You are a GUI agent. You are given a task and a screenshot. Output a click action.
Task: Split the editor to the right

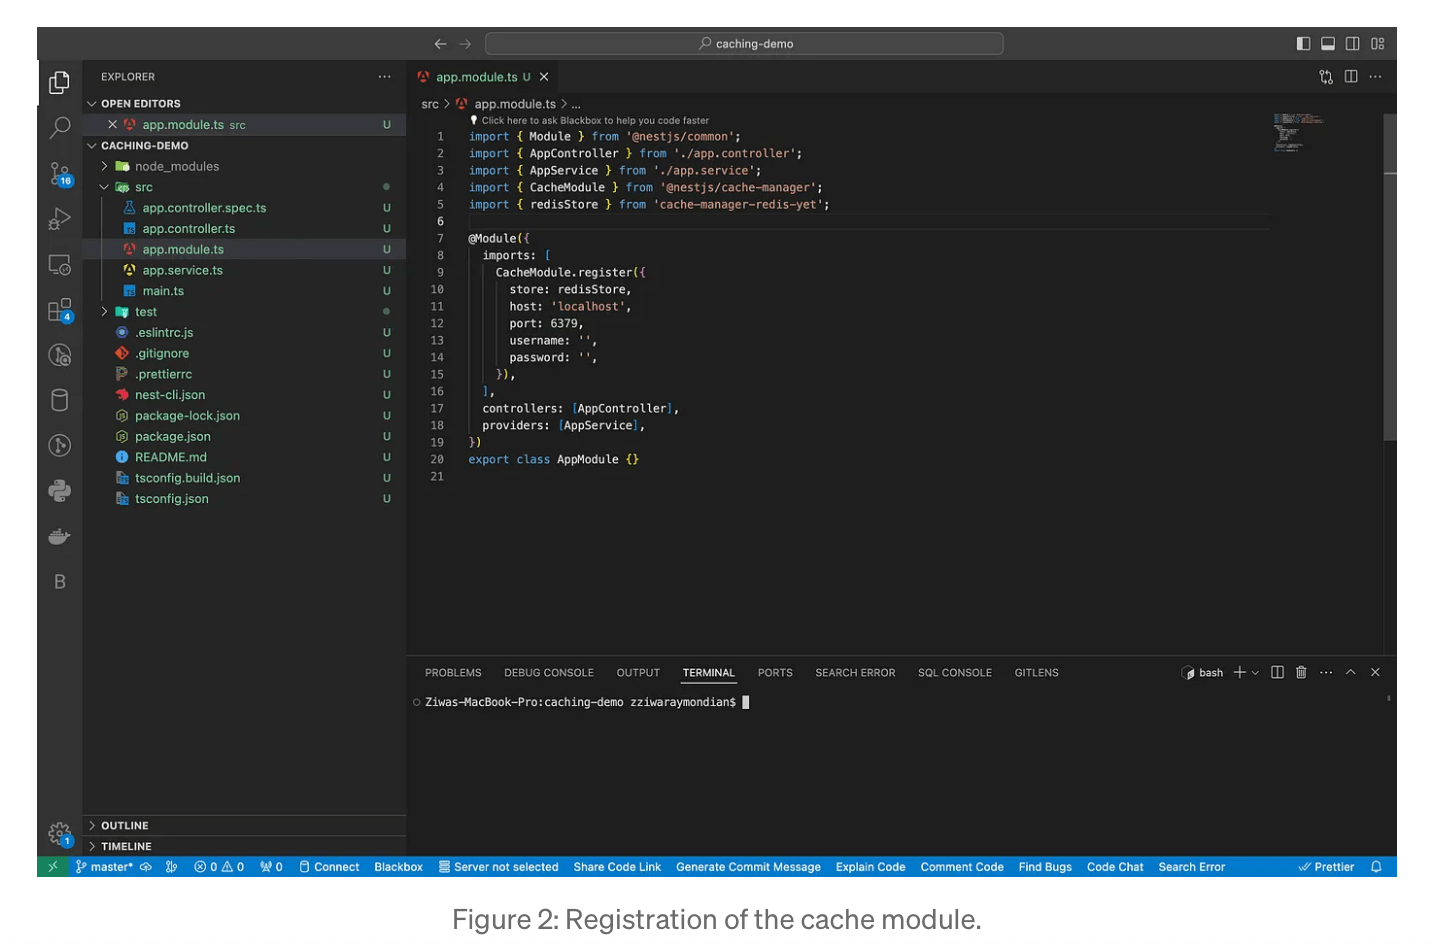tap(1351, 77)
